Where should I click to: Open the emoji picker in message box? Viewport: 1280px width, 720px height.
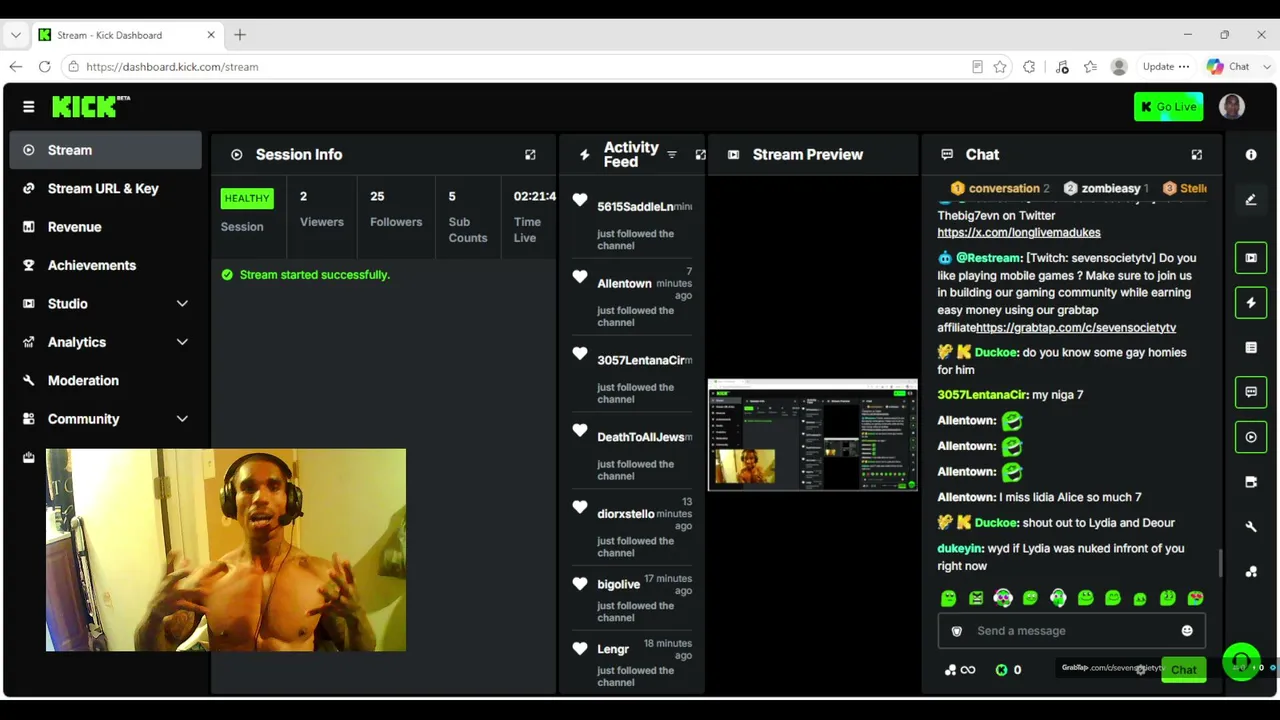click(x=1187, y=631)
